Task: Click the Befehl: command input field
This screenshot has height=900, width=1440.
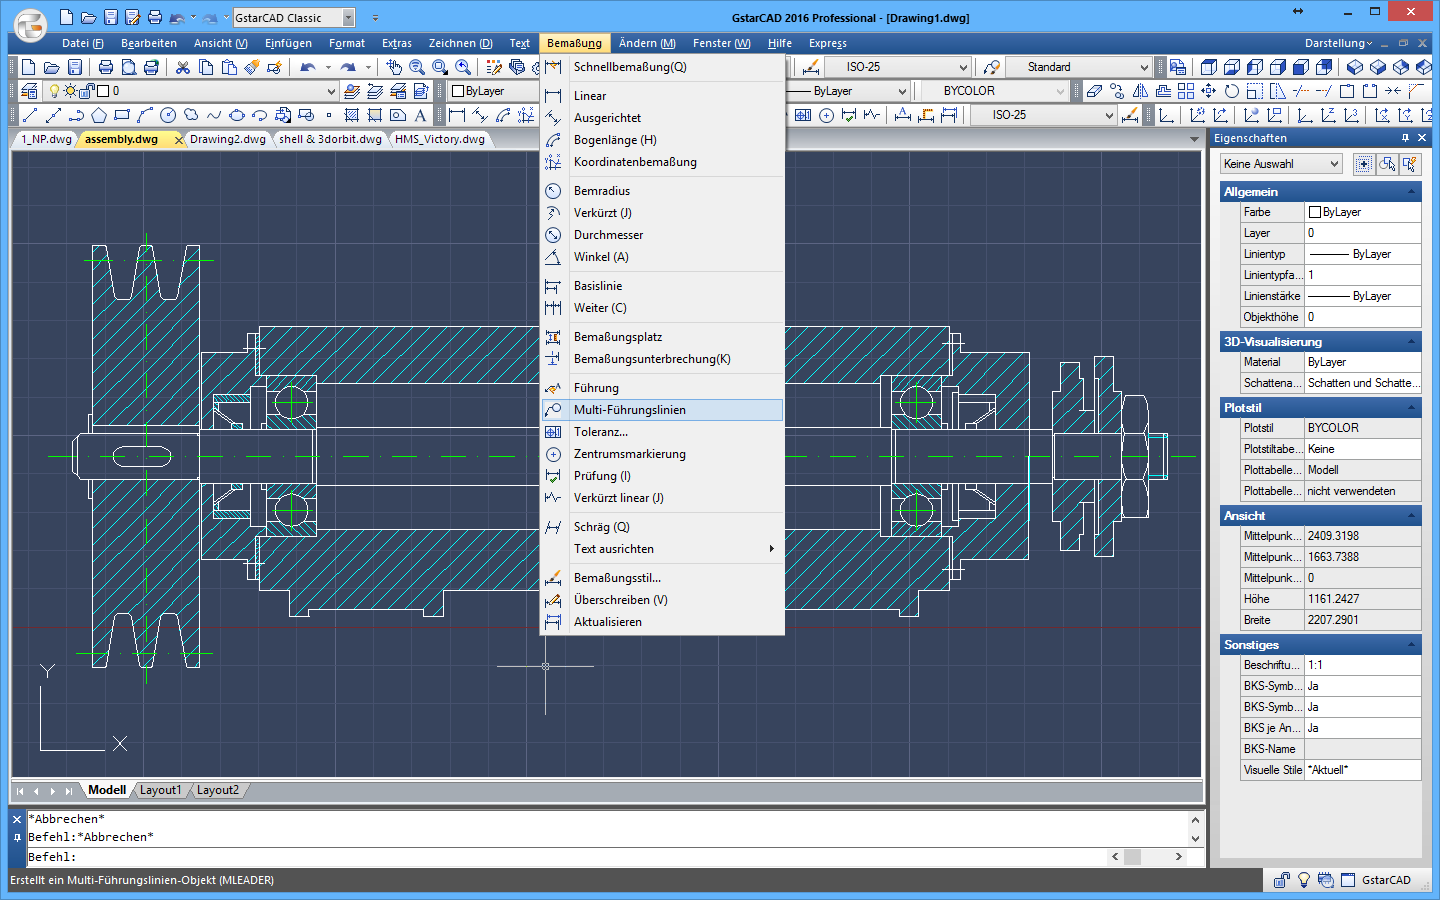Action: (x=566, y=857)
